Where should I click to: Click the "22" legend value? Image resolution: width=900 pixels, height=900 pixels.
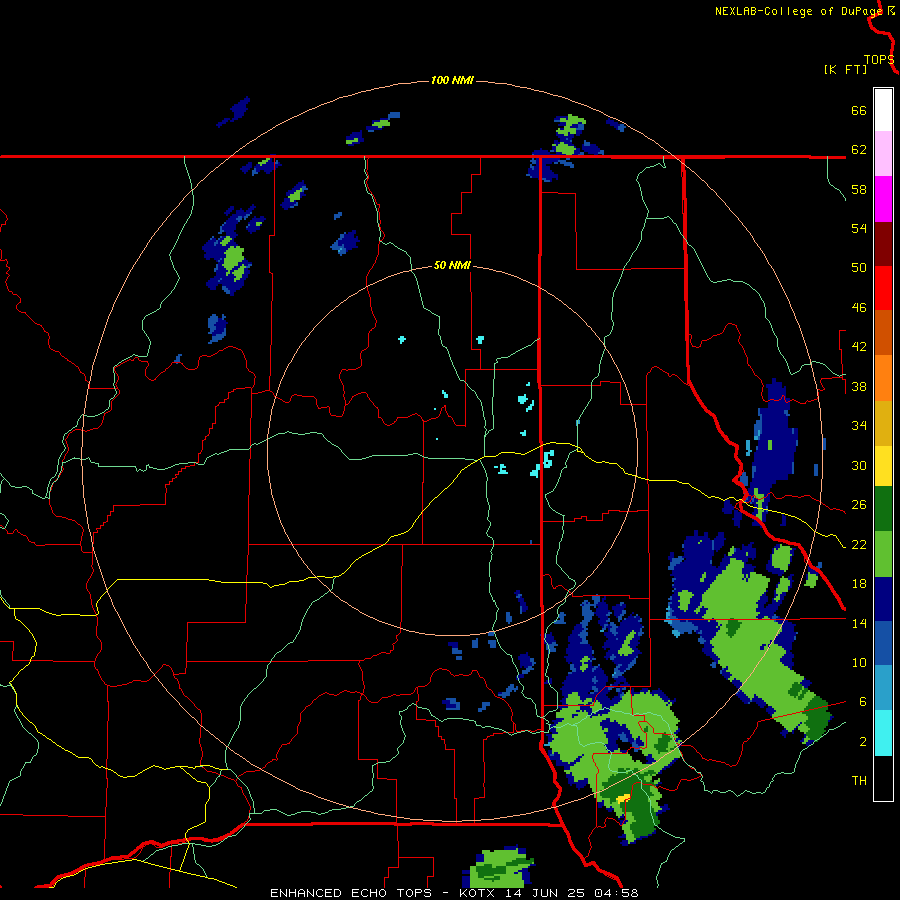(859, 544)
